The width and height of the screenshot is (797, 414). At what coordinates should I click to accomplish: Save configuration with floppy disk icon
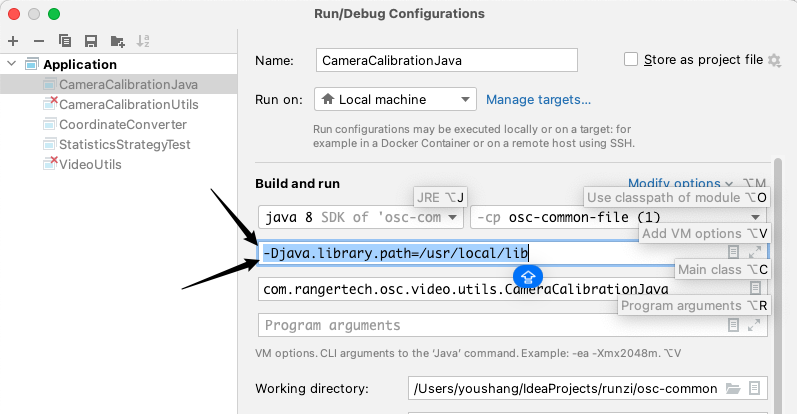(x=91, y=41)
